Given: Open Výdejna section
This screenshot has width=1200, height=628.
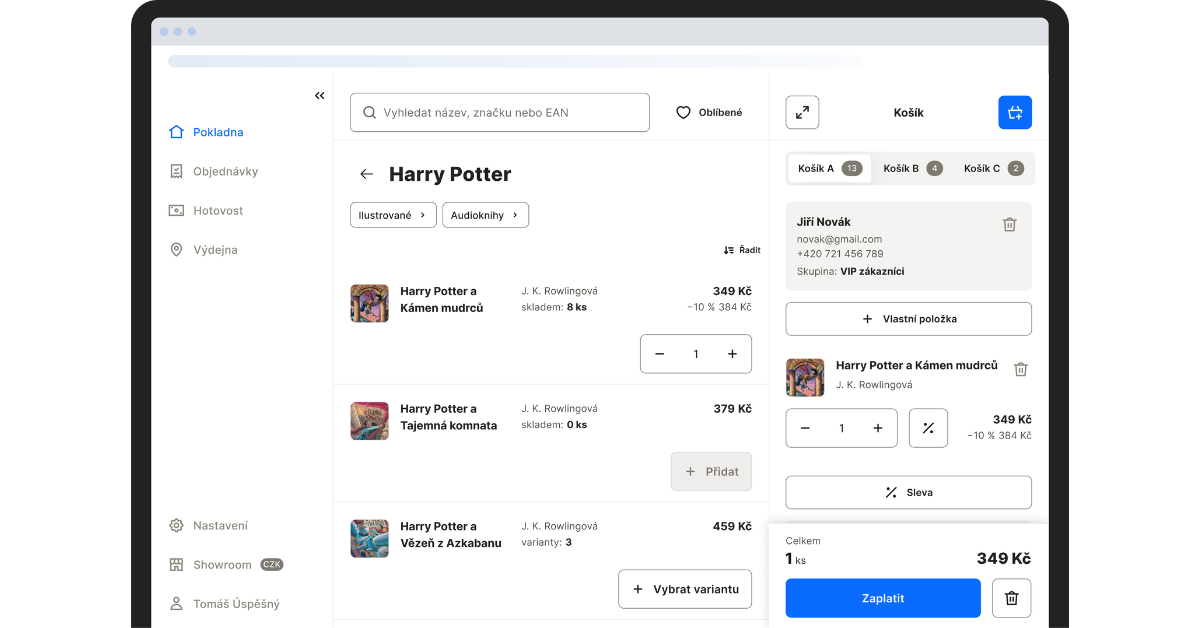Looking at the screenshot, I should click(204, 250).
